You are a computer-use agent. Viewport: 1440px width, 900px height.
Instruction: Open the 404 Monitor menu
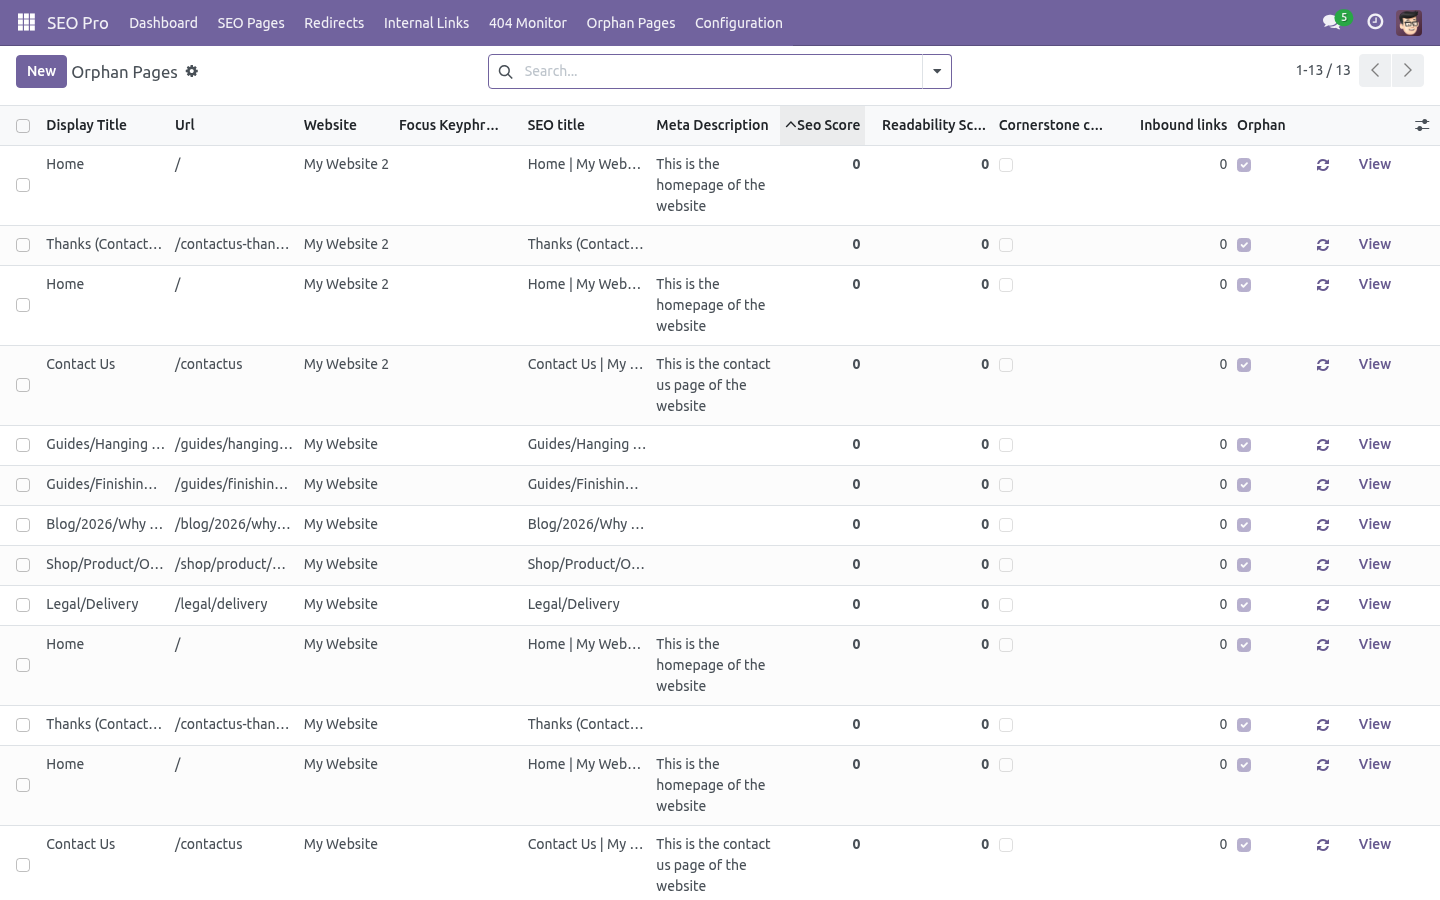[527, 22]
